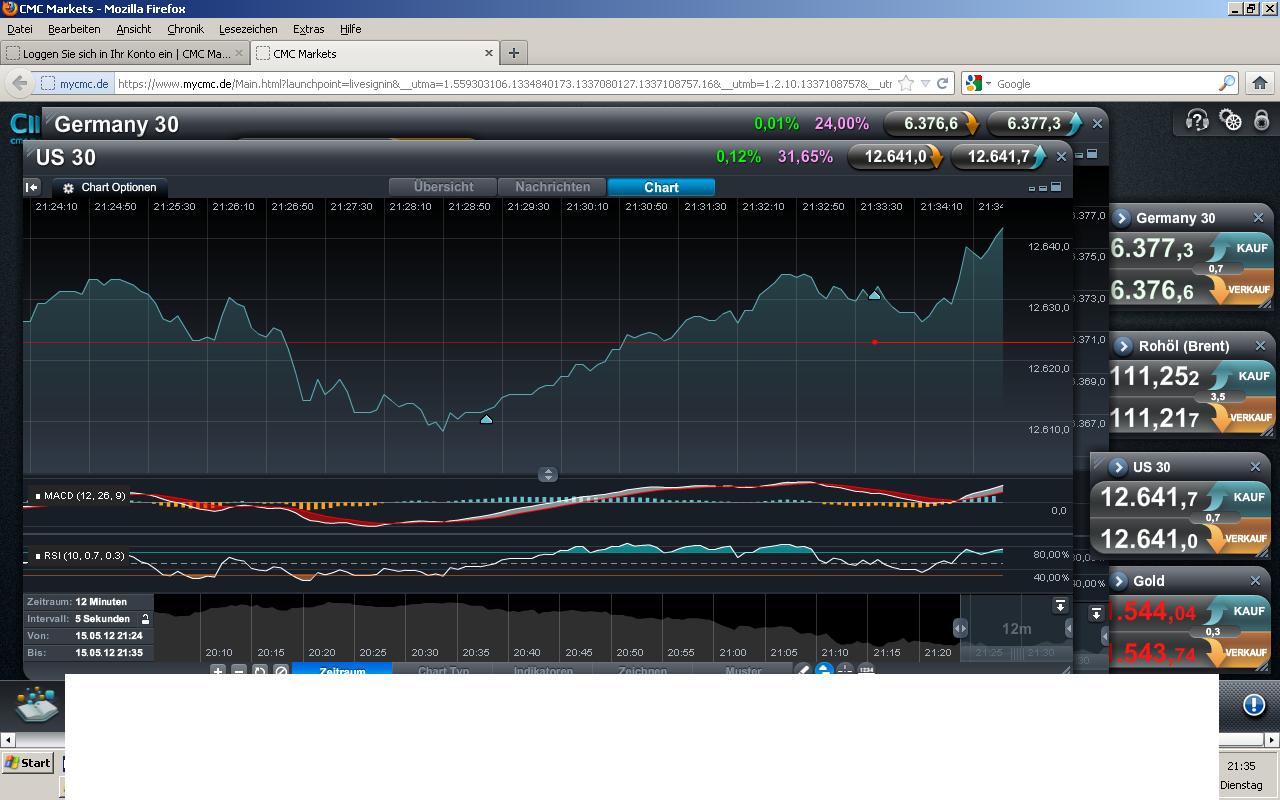
Task: Toggle the Intervall lock icon
Action: point(145,619)
